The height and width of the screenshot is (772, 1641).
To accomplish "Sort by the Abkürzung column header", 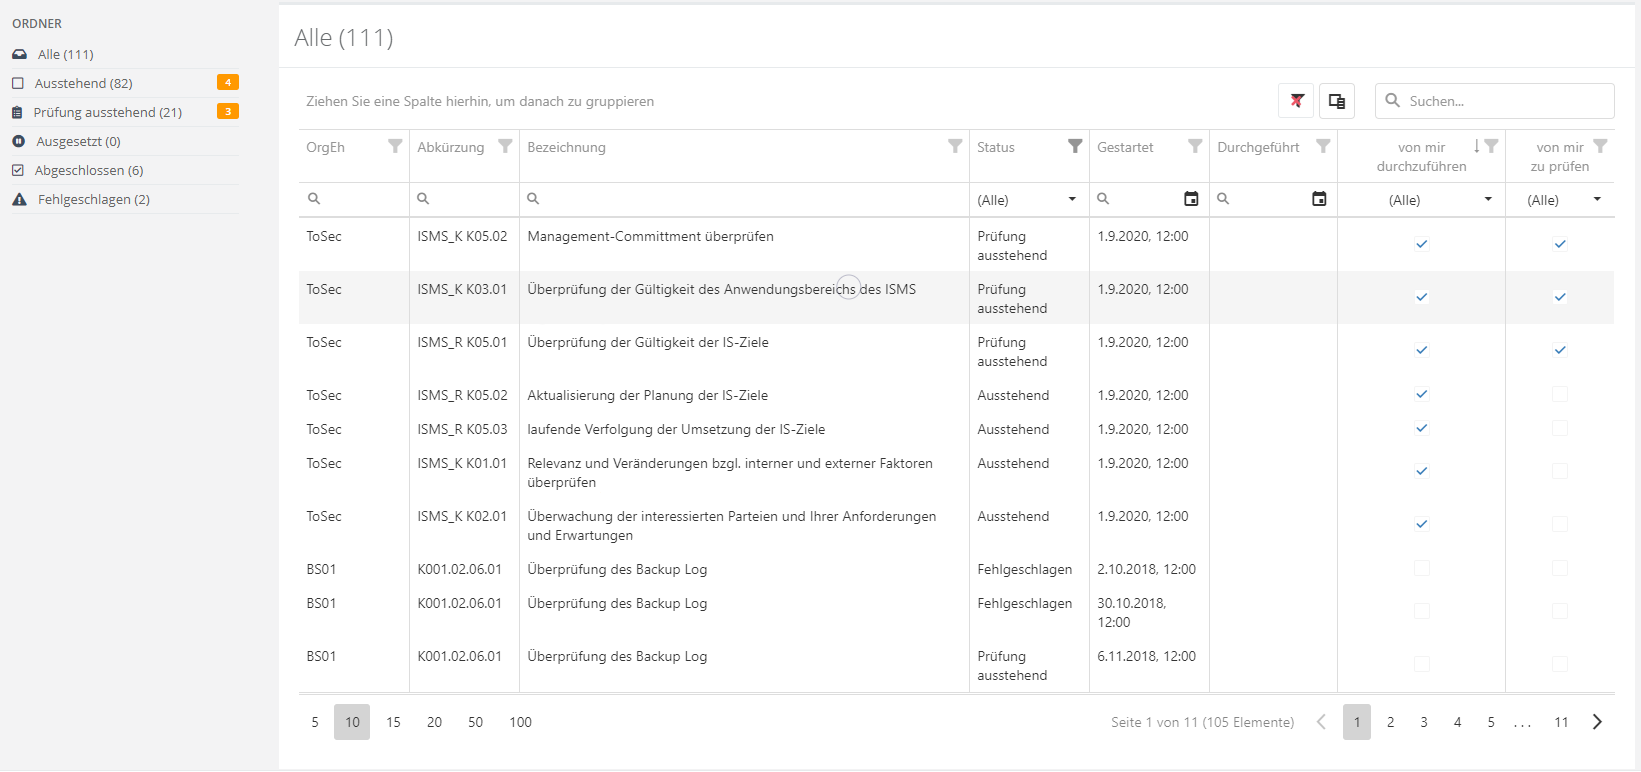I will (x=451, y=147).
